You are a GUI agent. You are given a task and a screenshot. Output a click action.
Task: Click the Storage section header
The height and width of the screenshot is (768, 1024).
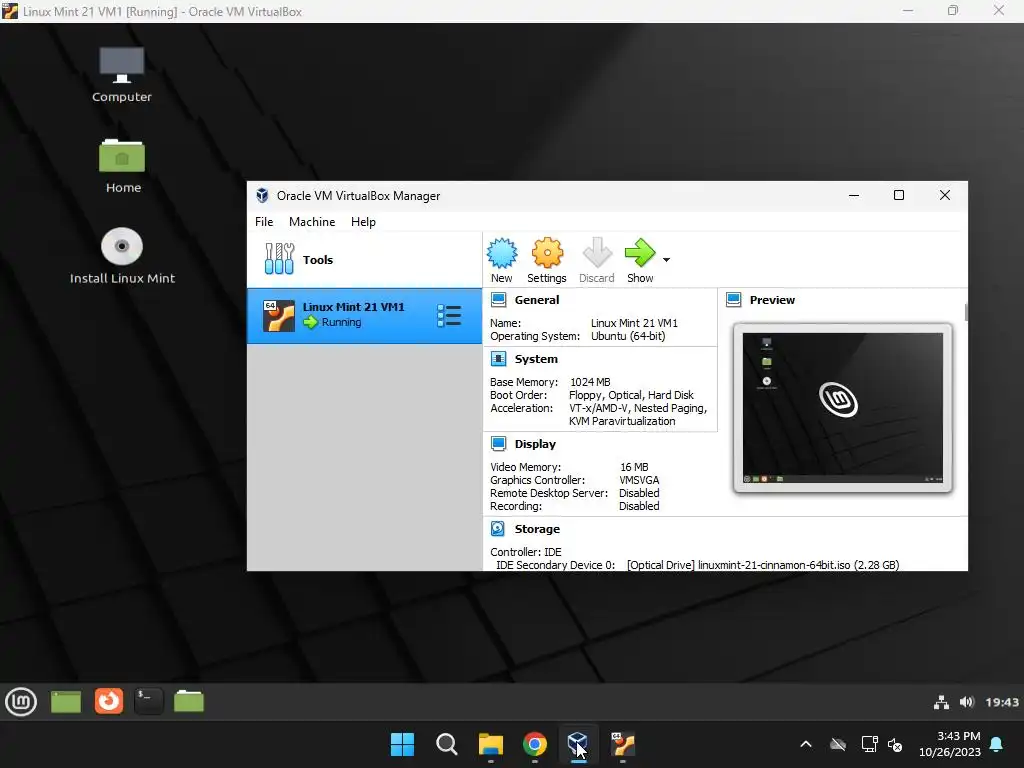[x=537, y=529]
